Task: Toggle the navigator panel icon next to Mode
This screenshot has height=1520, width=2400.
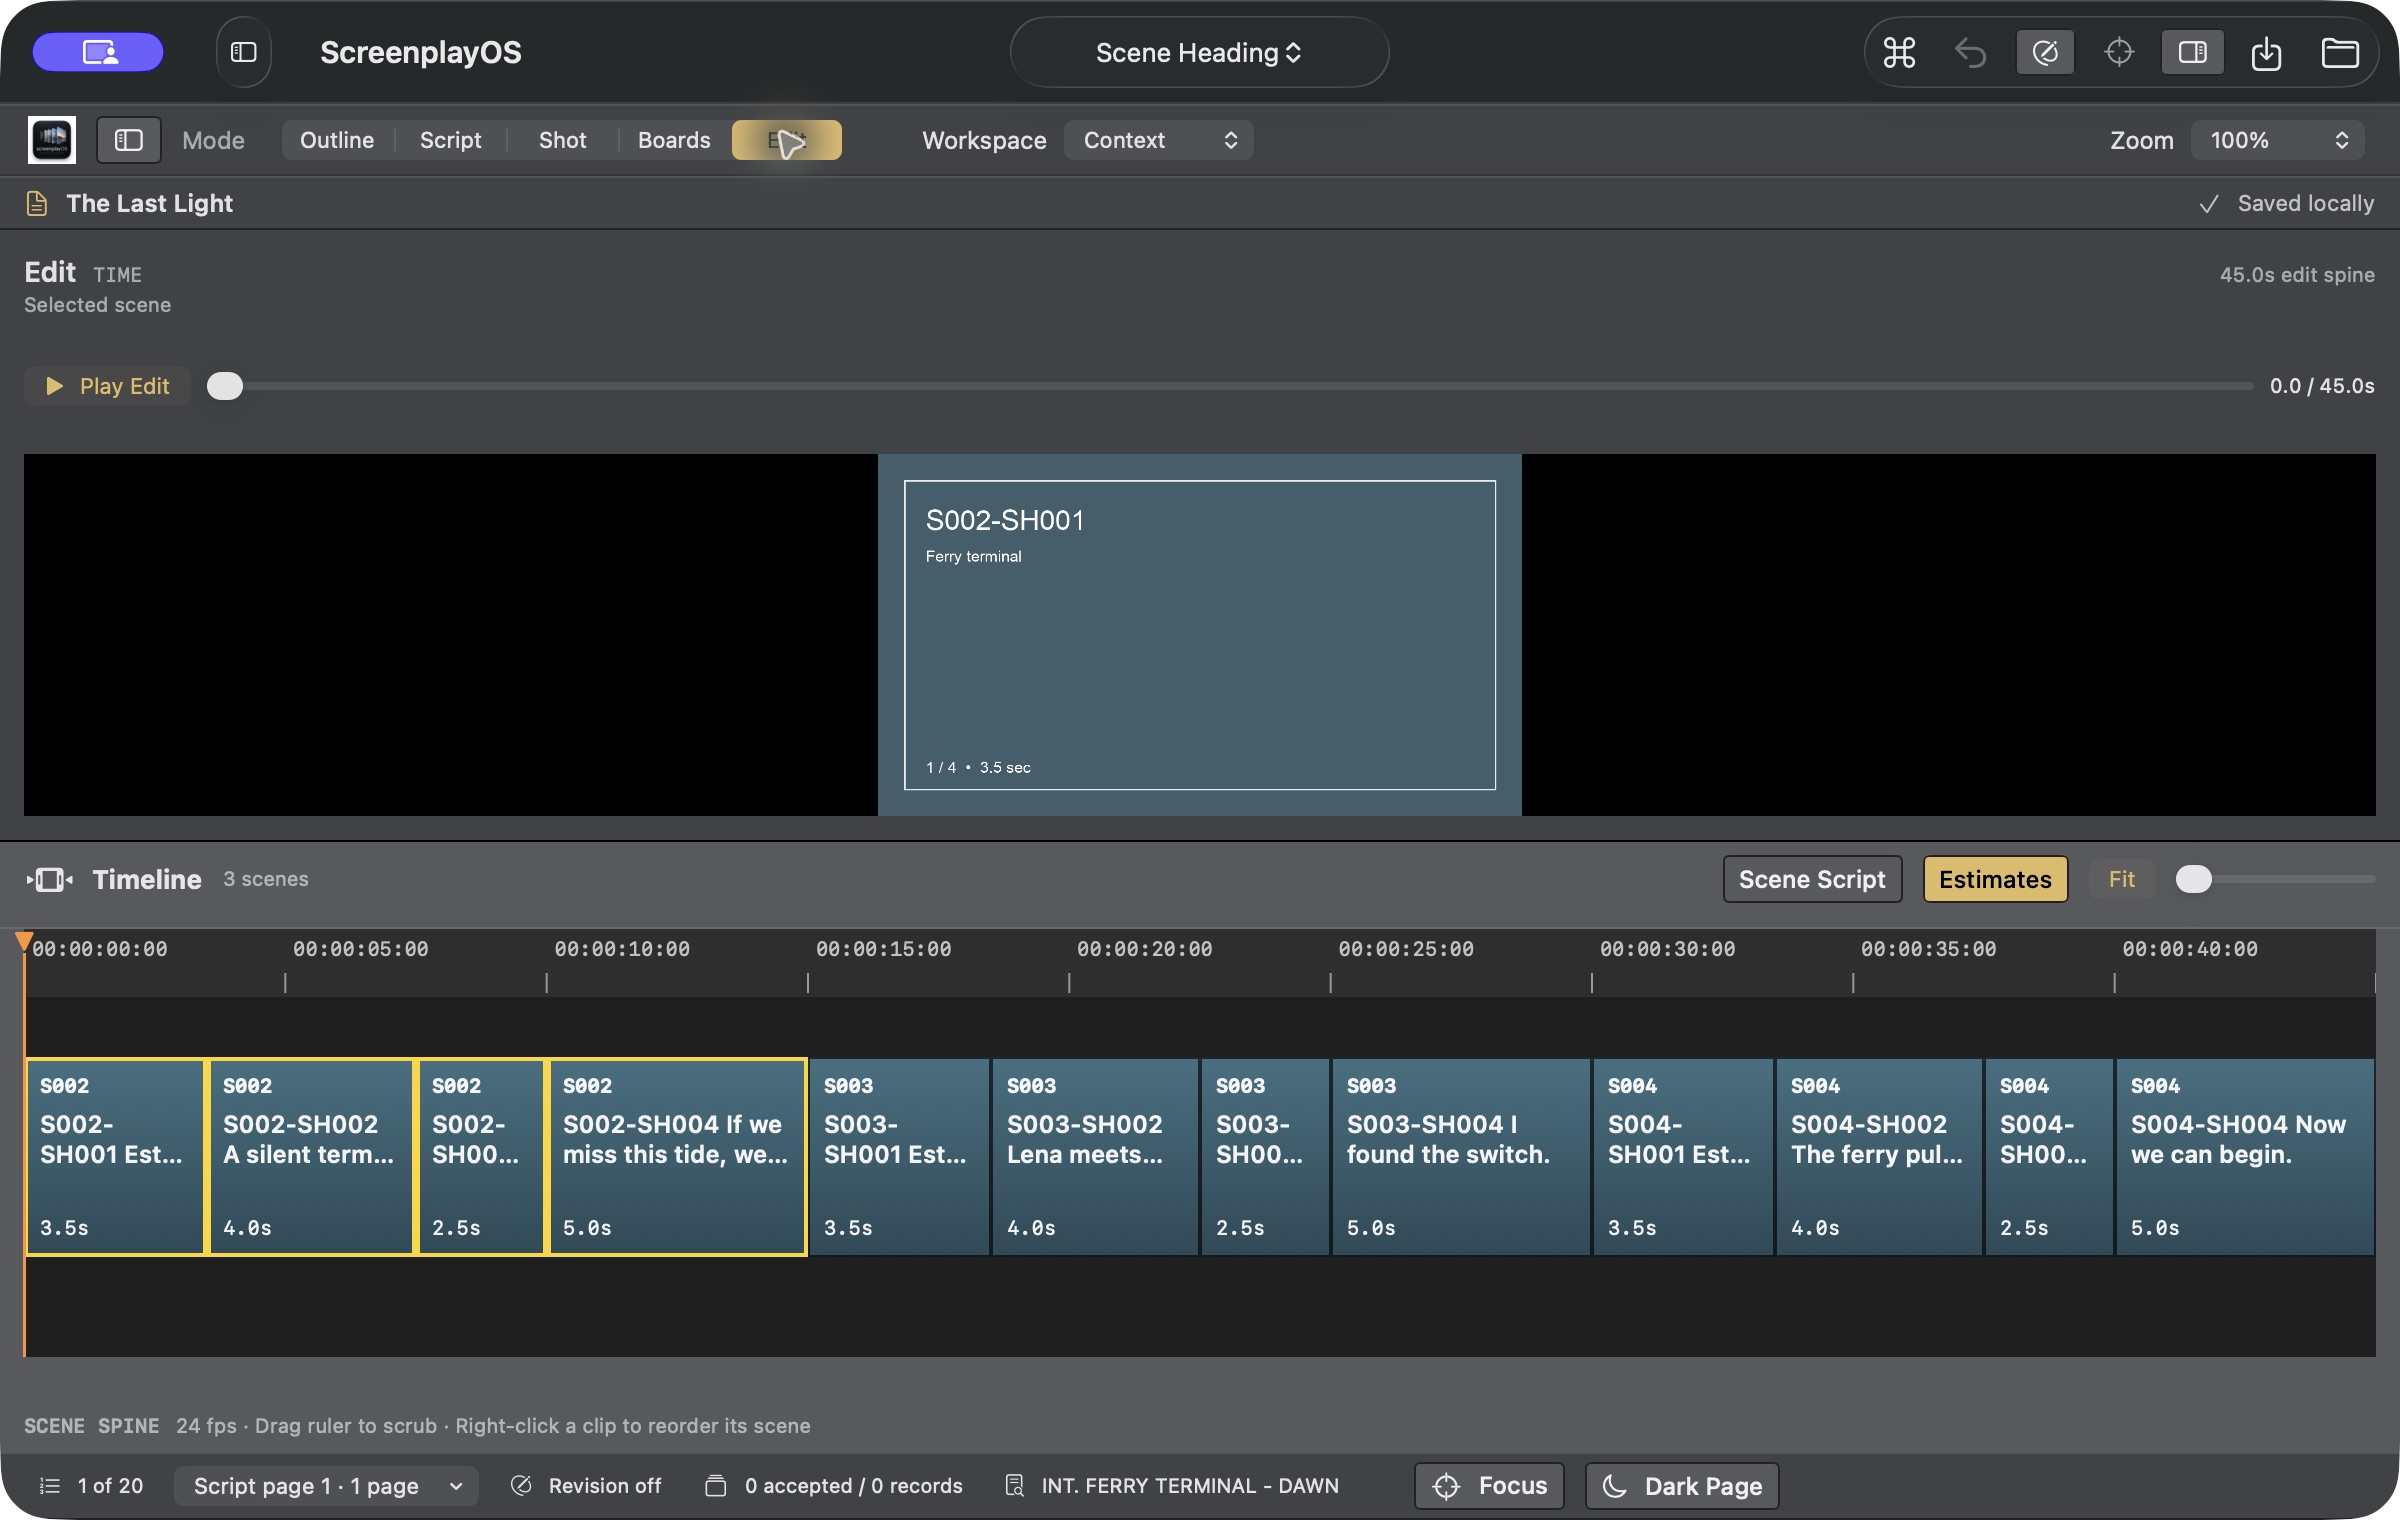Action: point(128,140)
